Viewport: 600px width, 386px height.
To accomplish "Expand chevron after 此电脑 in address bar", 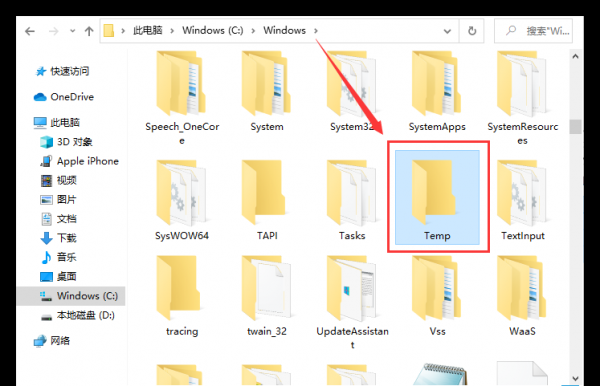I will (x=172, y=31).
